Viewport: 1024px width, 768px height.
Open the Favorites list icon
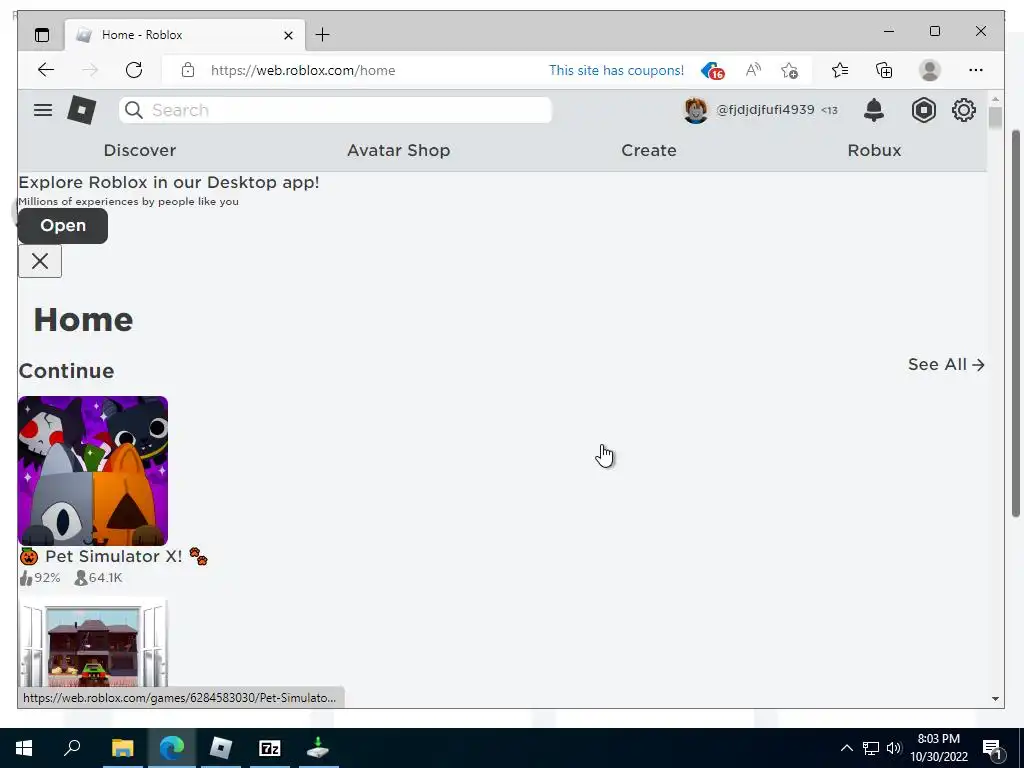pyautogui.click(x=840, y=70)
